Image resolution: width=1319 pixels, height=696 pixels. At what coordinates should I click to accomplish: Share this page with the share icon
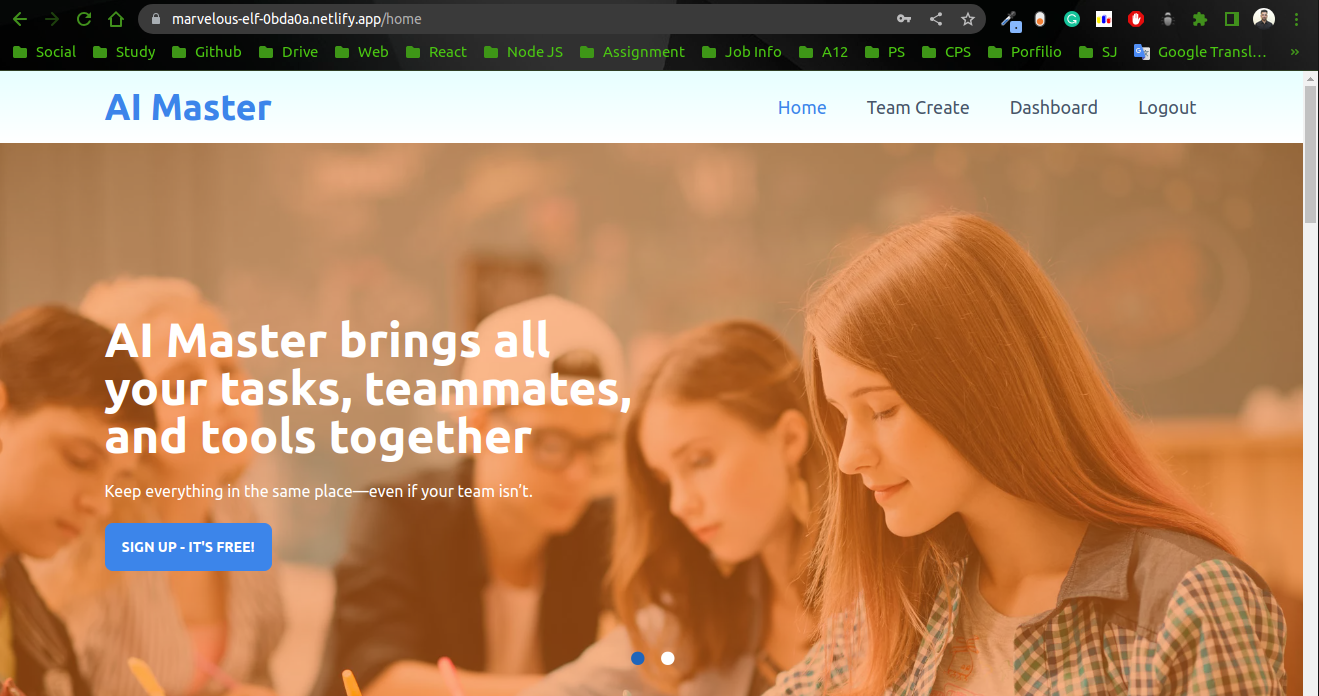point(936,19)
